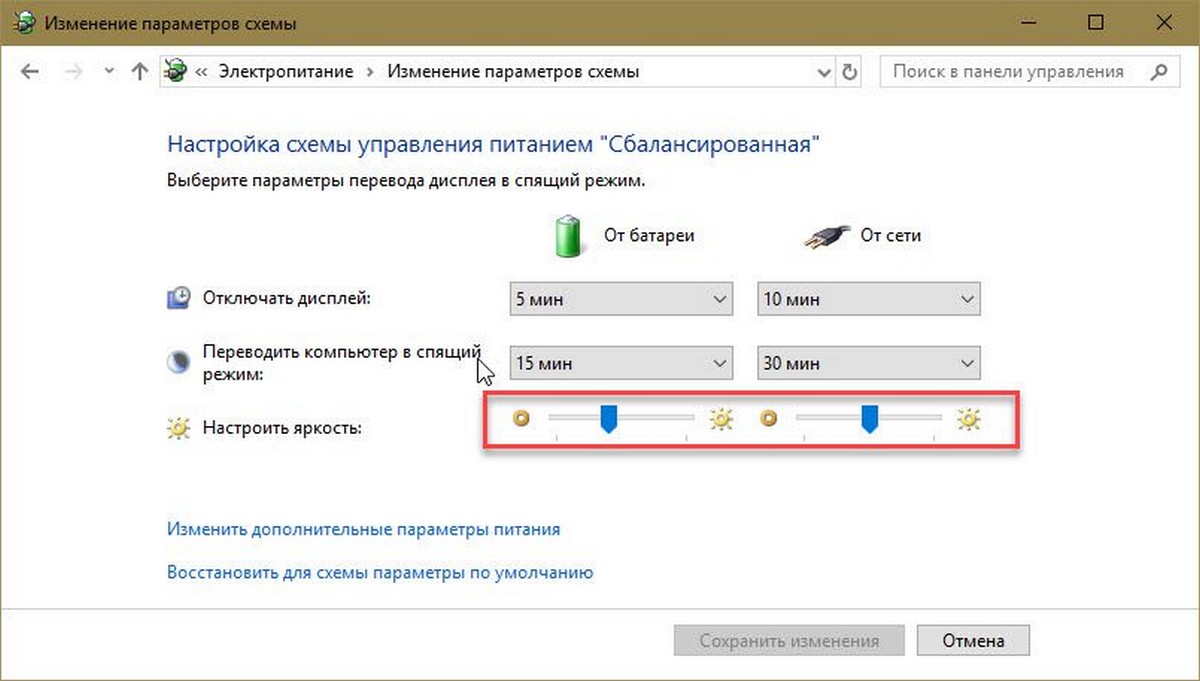Click the 'Сохранить изменения' button
The width and height of the screenshot is (1200, 681).
pos(789,641)
